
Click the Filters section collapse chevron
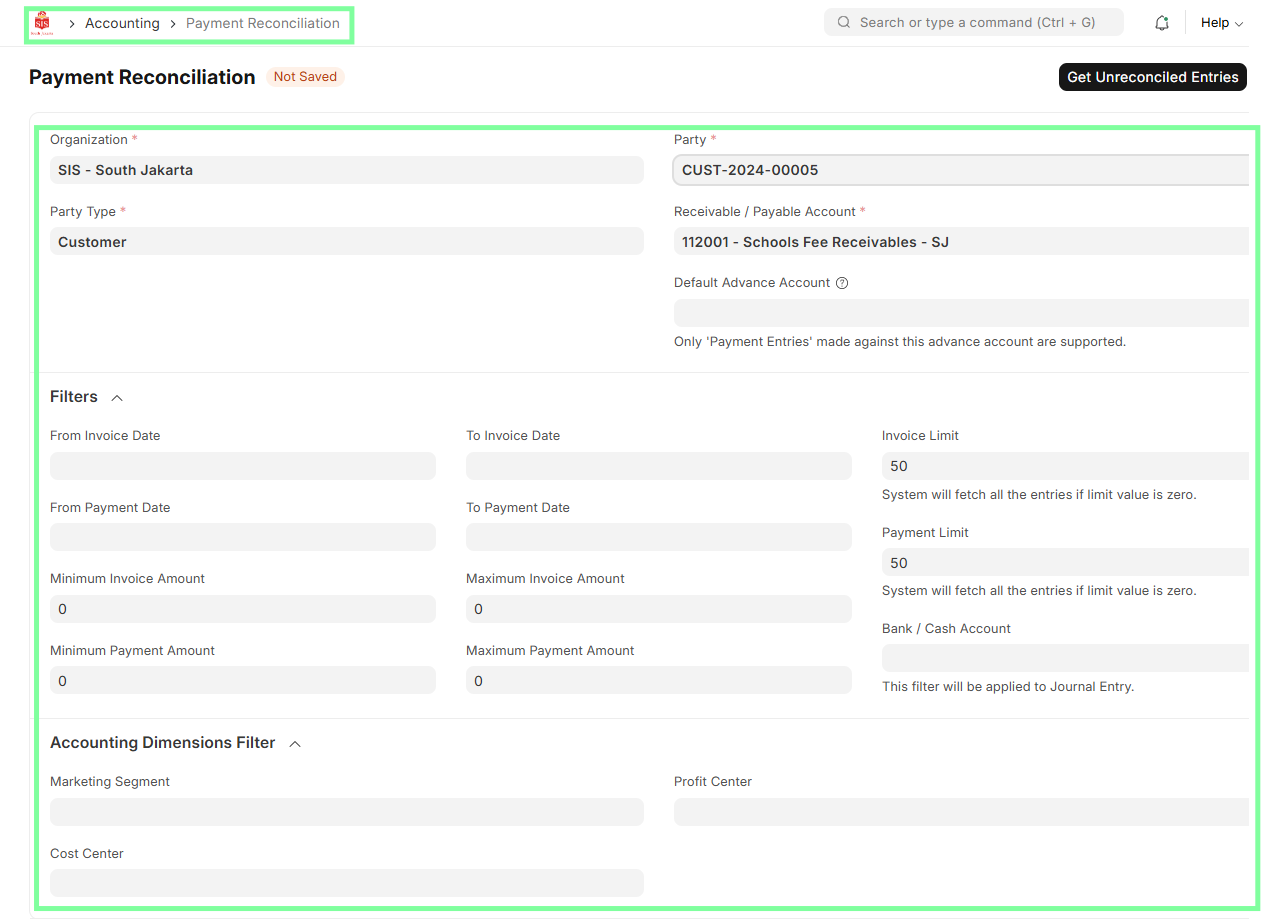[x=117, y=397]
